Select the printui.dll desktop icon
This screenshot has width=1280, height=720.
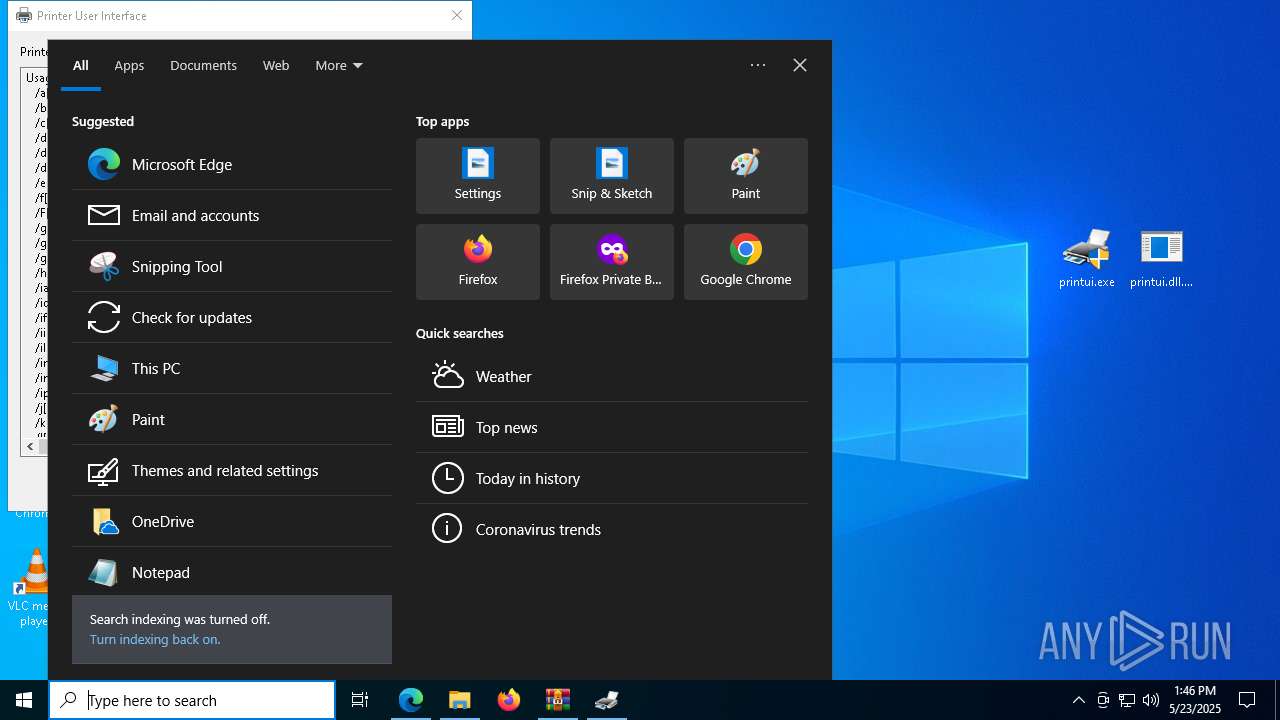pyautogui.click(x=1161, y=259)
